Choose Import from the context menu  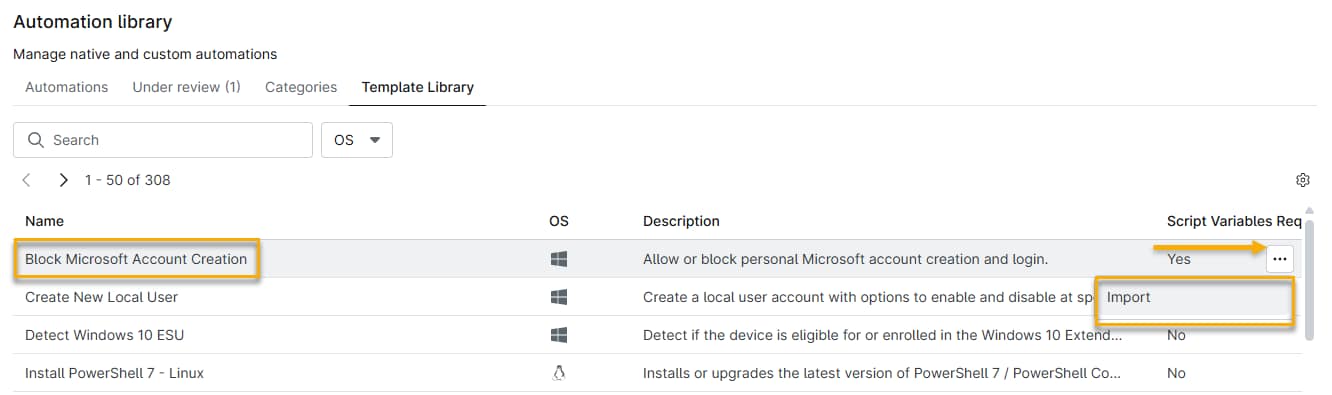1195,297
